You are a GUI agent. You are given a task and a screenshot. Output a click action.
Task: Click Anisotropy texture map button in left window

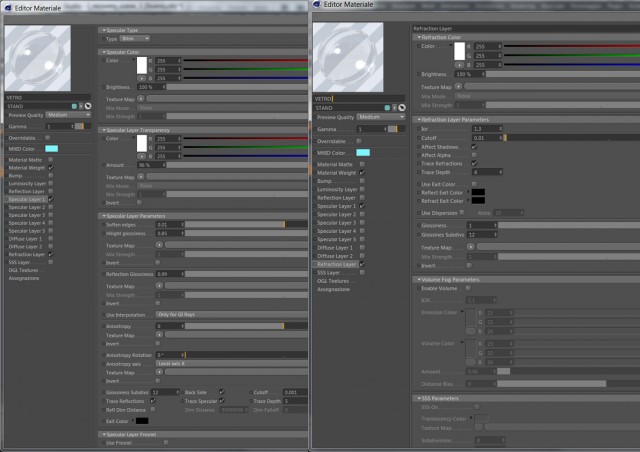click(159, 335)
